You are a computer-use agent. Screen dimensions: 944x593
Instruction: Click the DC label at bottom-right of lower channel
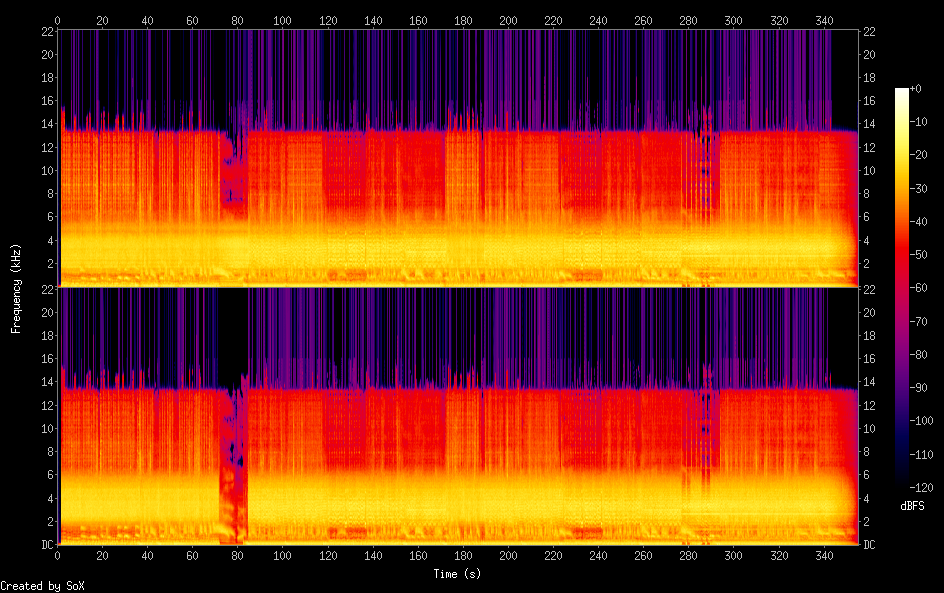(x=870, y=545)
